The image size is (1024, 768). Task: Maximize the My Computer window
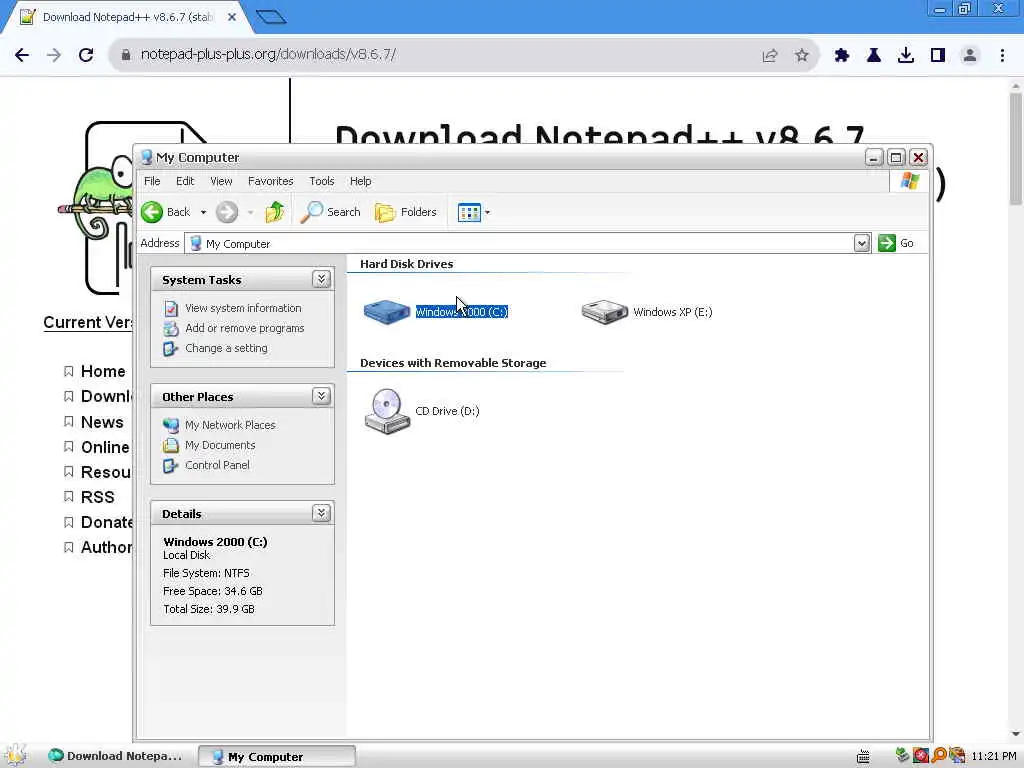[x=896, y=157]
